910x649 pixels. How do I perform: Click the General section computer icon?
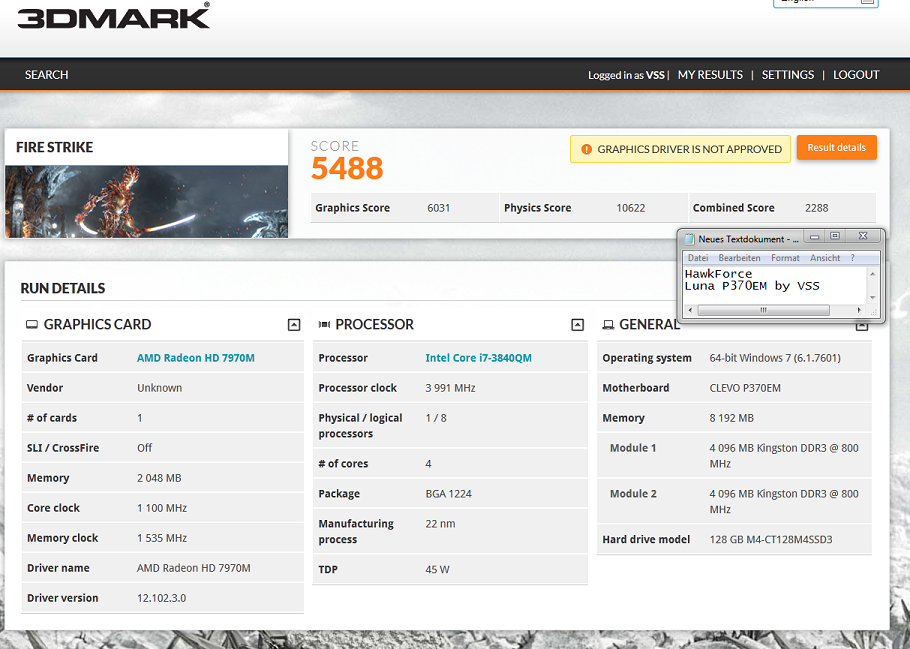(x=608, y=324)
